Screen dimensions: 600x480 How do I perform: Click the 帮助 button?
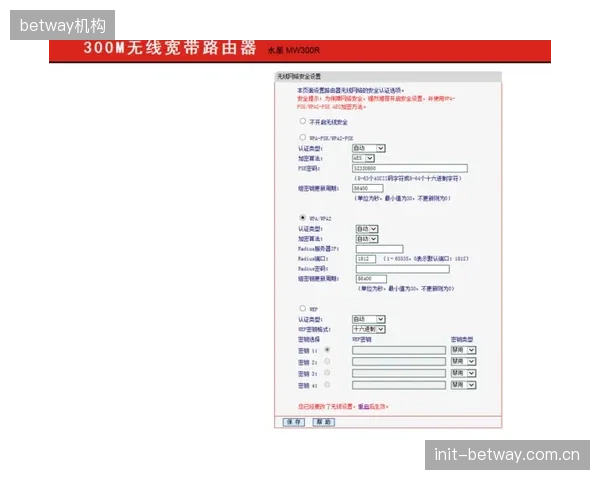324,422
